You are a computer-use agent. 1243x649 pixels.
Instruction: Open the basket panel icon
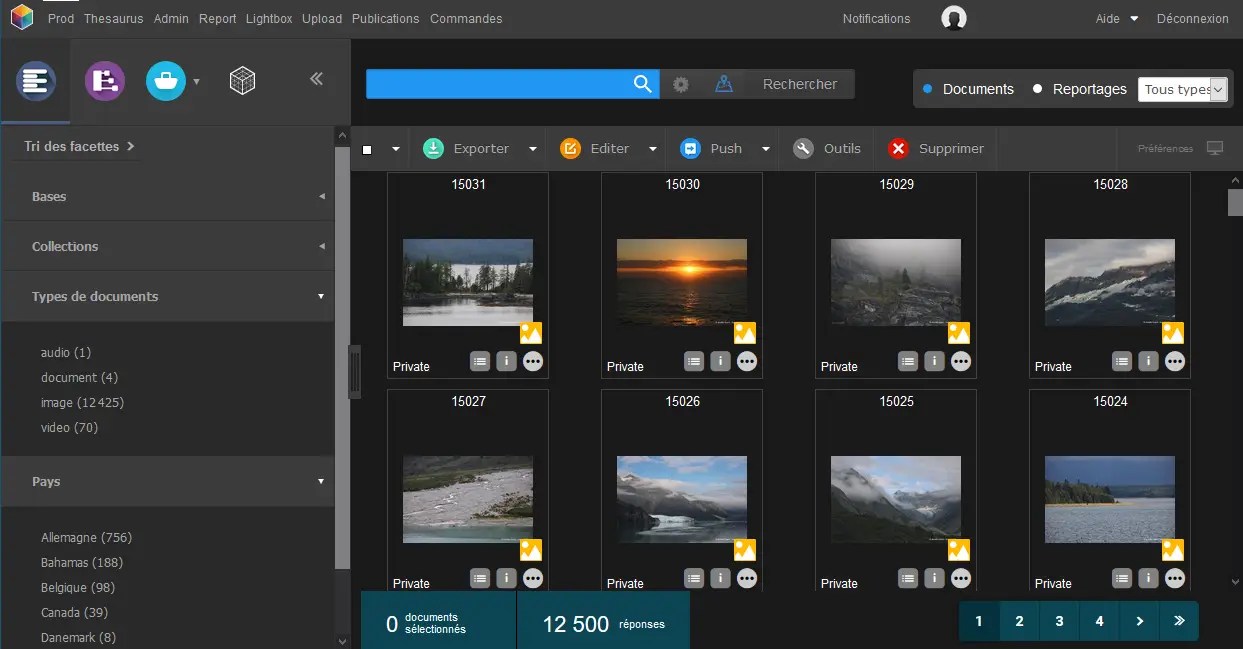click(x=165, y=80)
